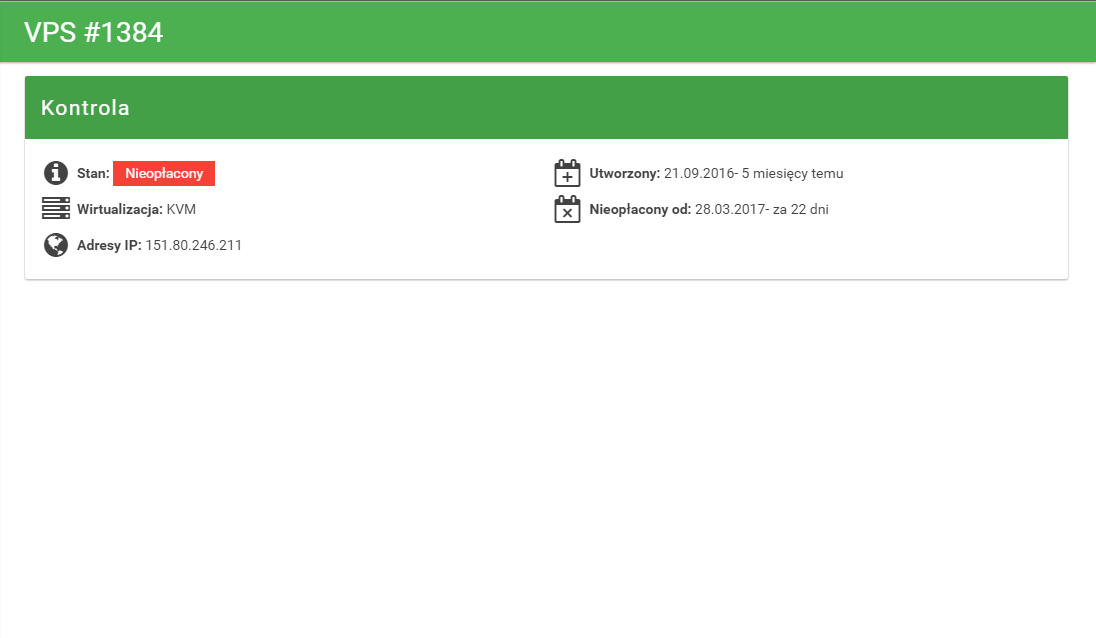
Task: Click the Kontrola panel header
Action: [x=546, y=108]
